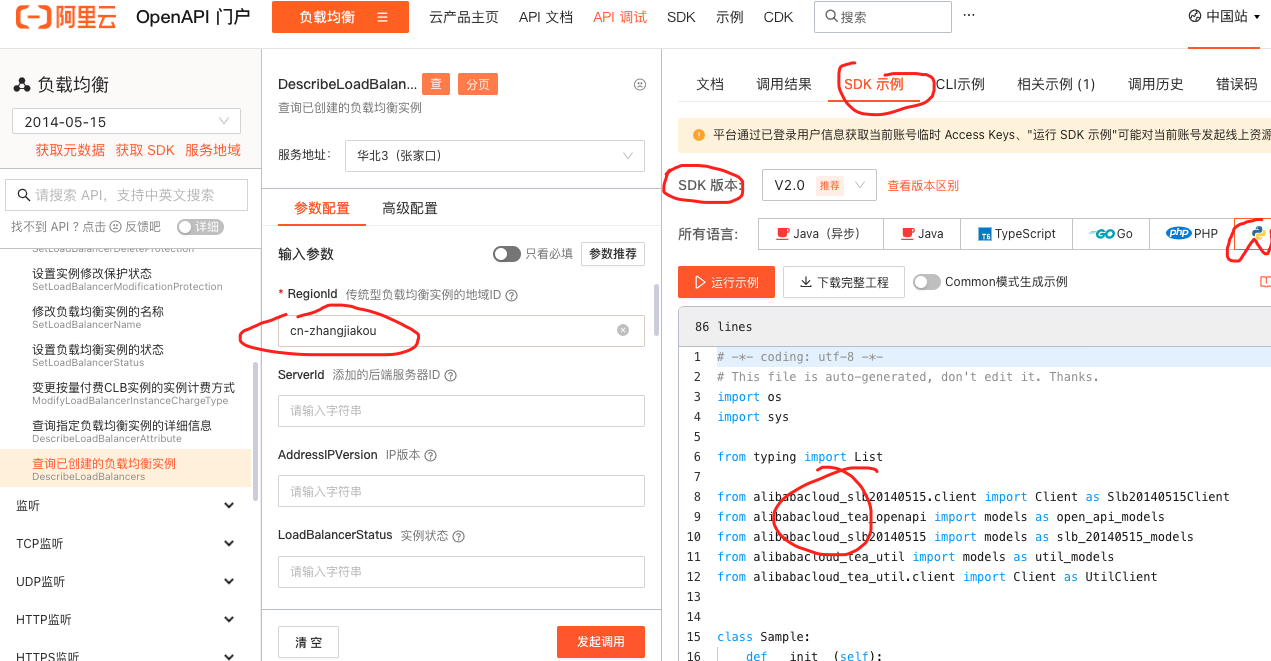Click the search magnifier icon in header

click(831, 17)
